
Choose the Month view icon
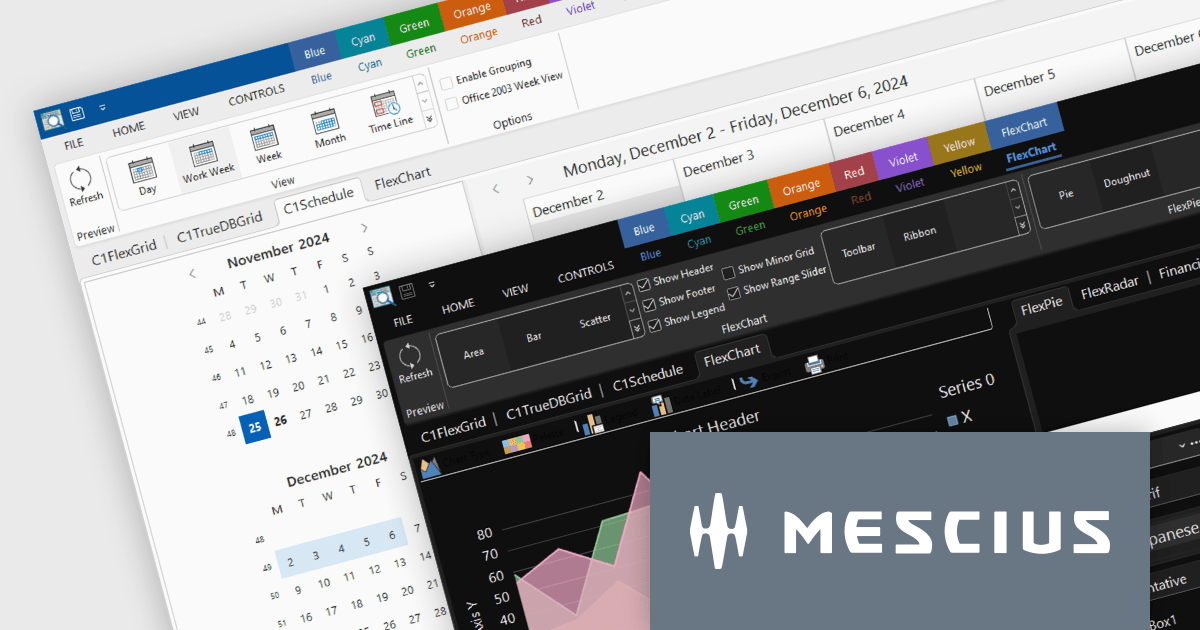click(325, 120)
